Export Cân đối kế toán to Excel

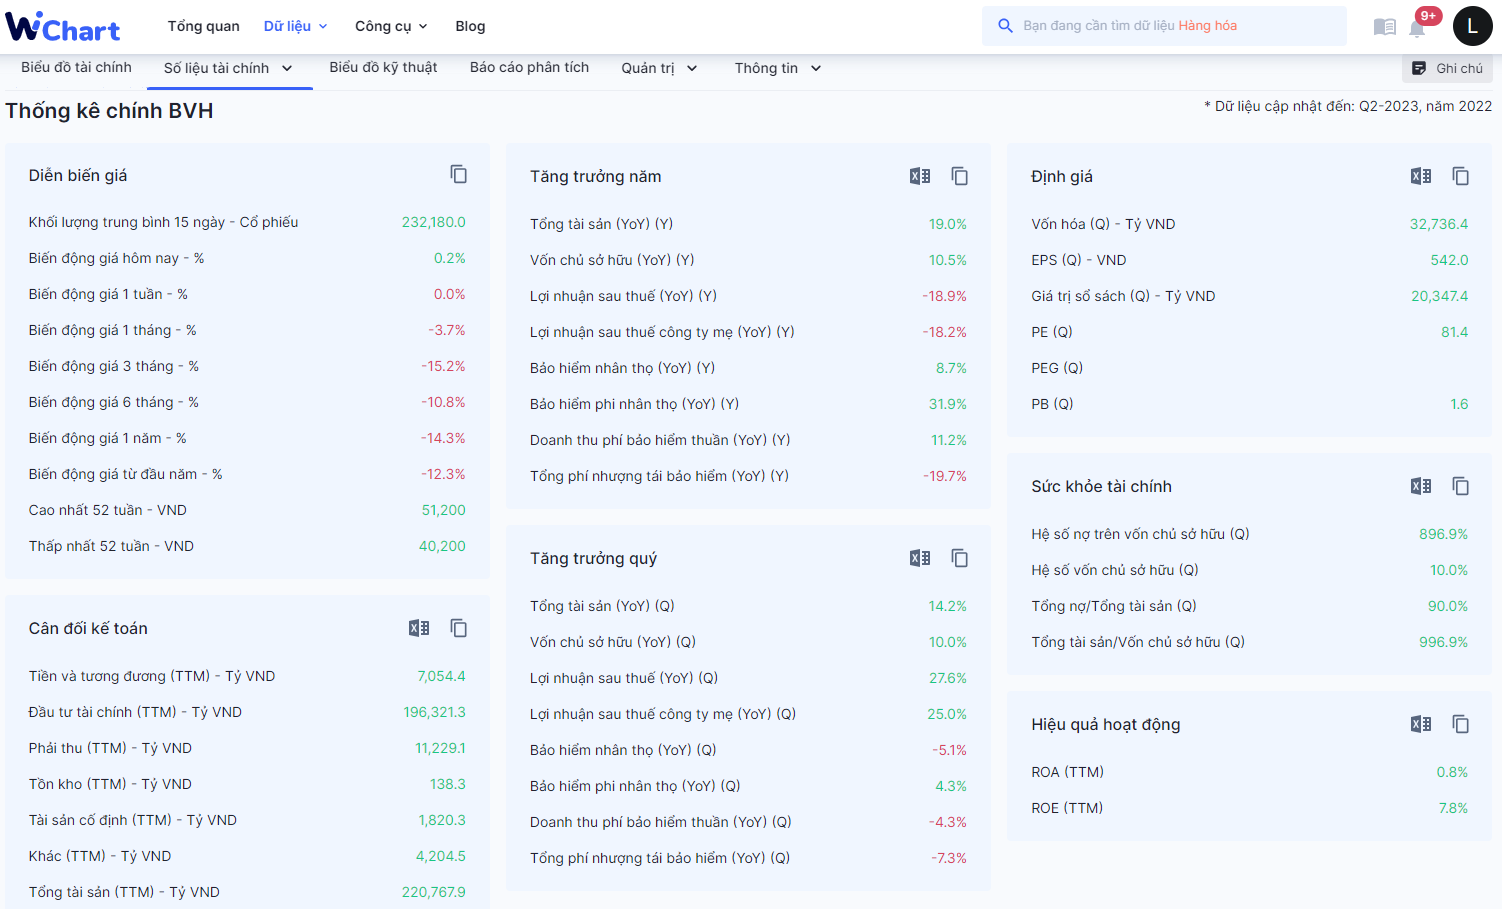point(419,628)
